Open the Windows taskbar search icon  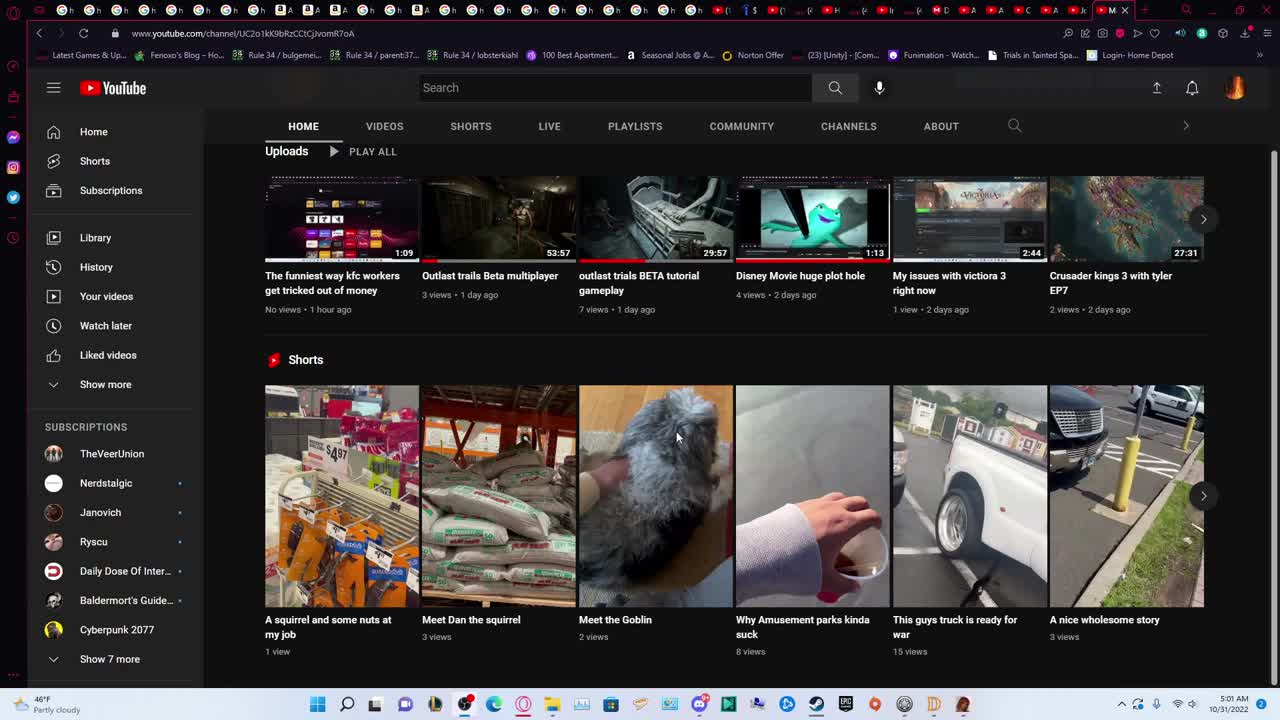coord(347,704)
